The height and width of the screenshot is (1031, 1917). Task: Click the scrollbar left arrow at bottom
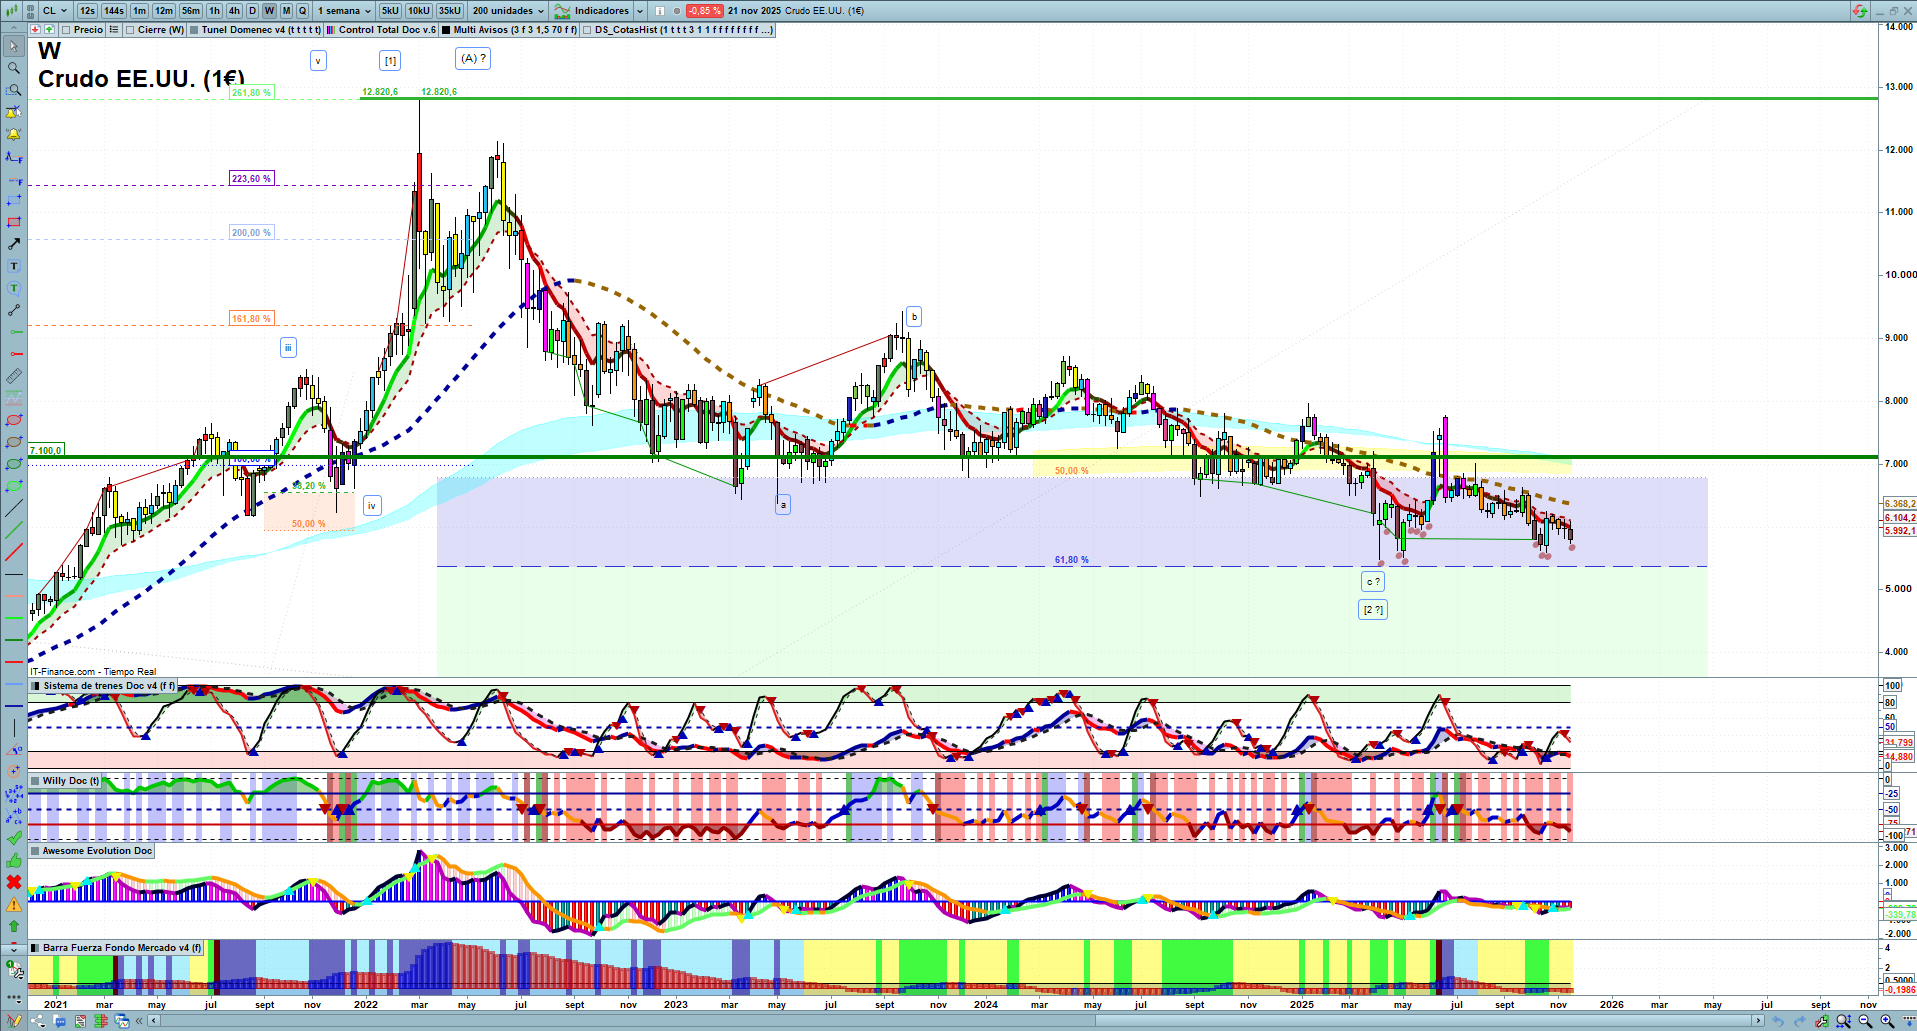point(153,1021)
